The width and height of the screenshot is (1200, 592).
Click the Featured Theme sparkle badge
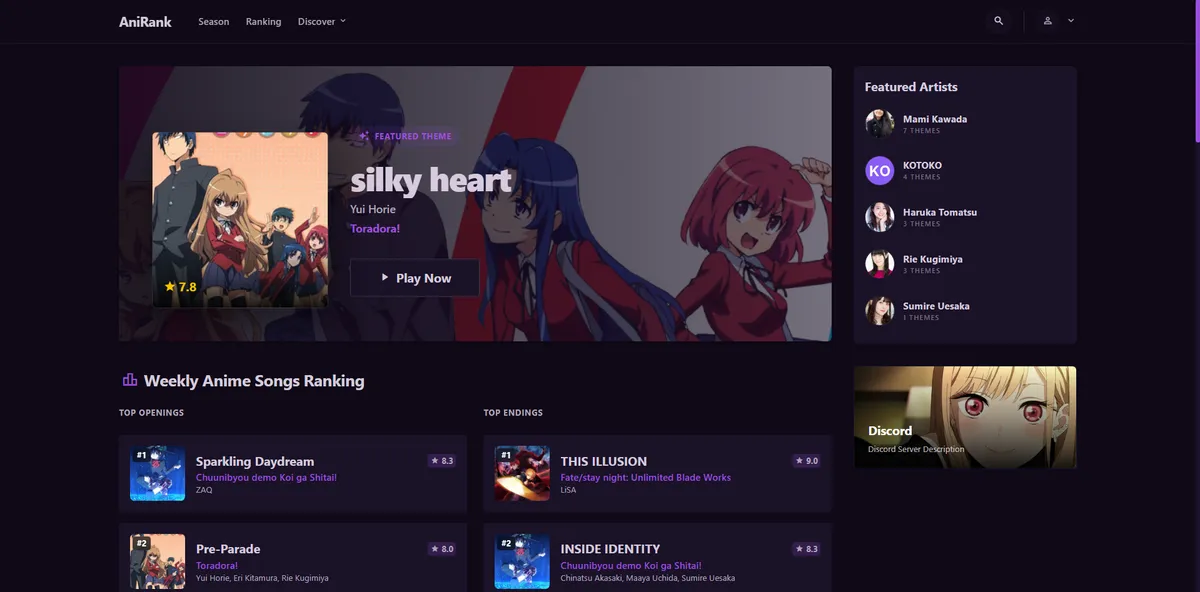pos(406,136)
